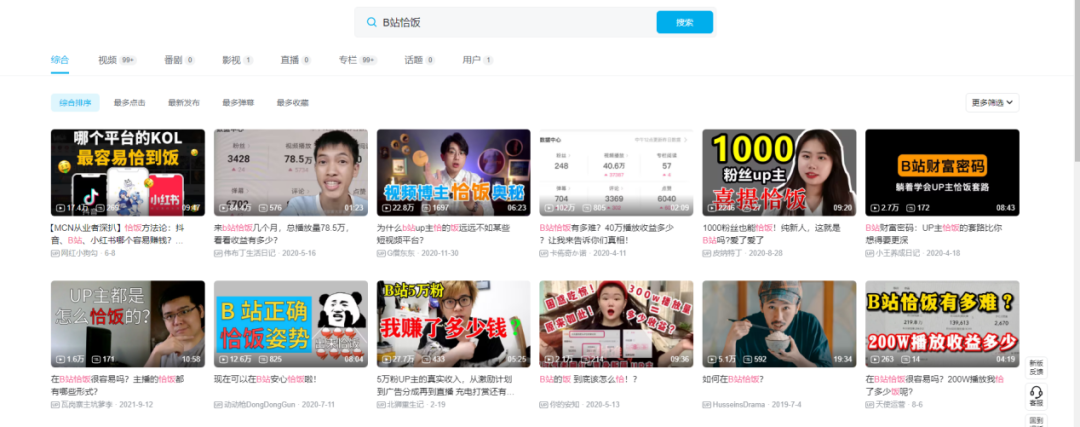Click the blue 搜索 button

click(685, 22)
